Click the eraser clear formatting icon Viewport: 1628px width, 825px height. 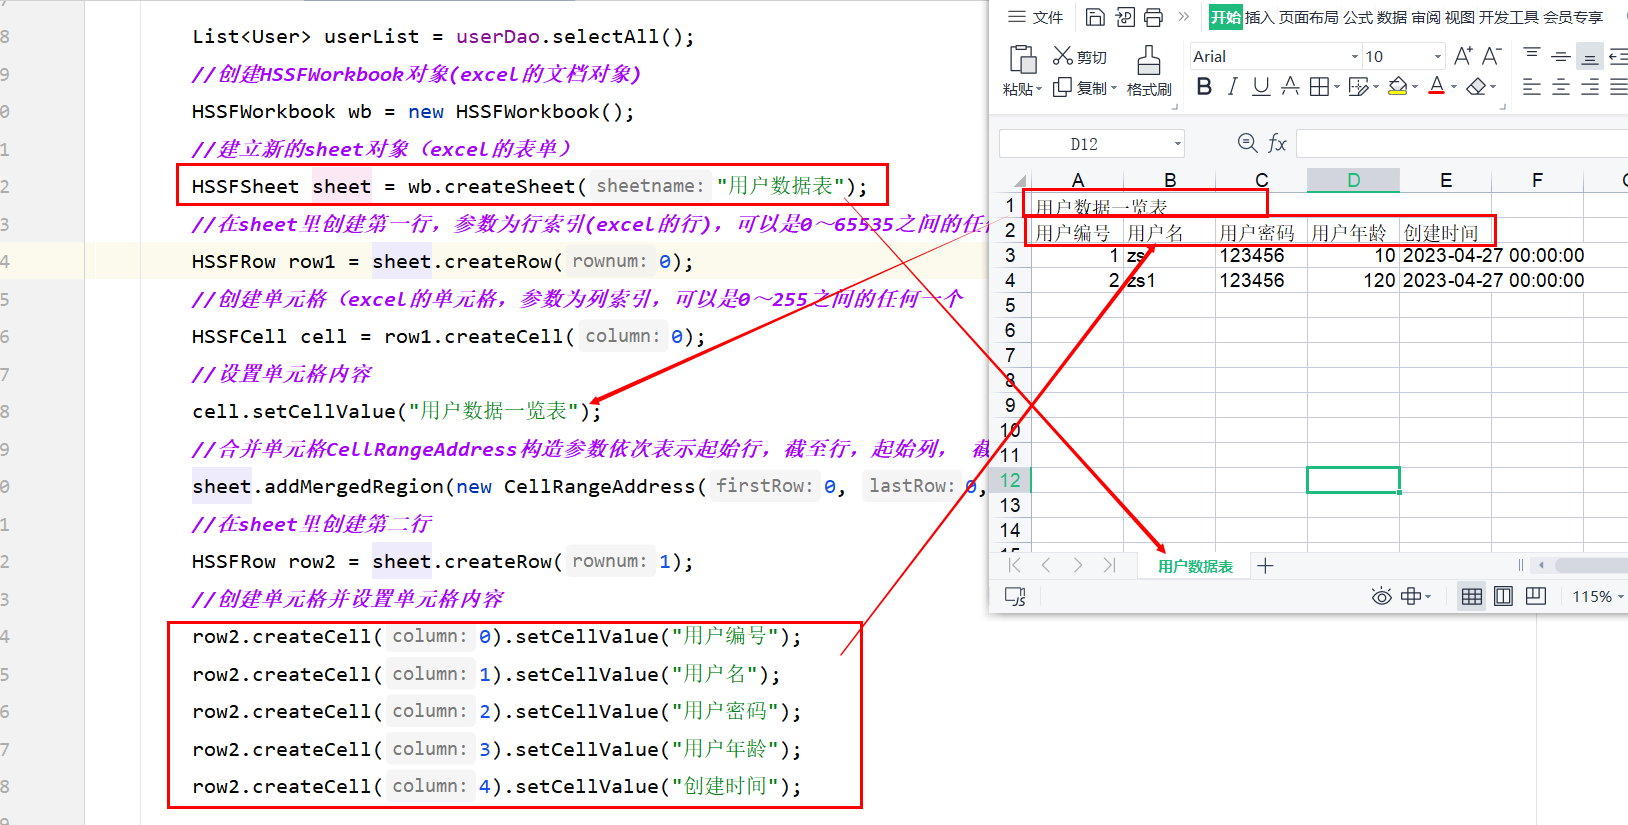[x=1476, y=87]
